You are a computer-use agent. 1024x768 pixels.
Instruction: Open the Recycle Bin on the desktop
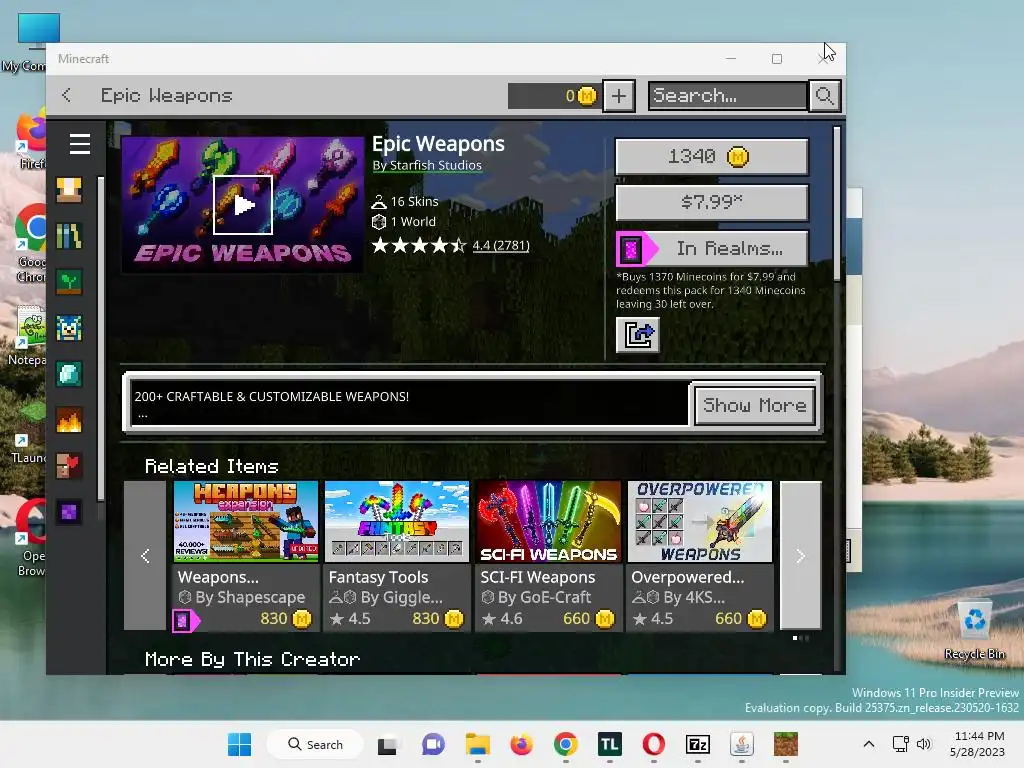point(975,631)
